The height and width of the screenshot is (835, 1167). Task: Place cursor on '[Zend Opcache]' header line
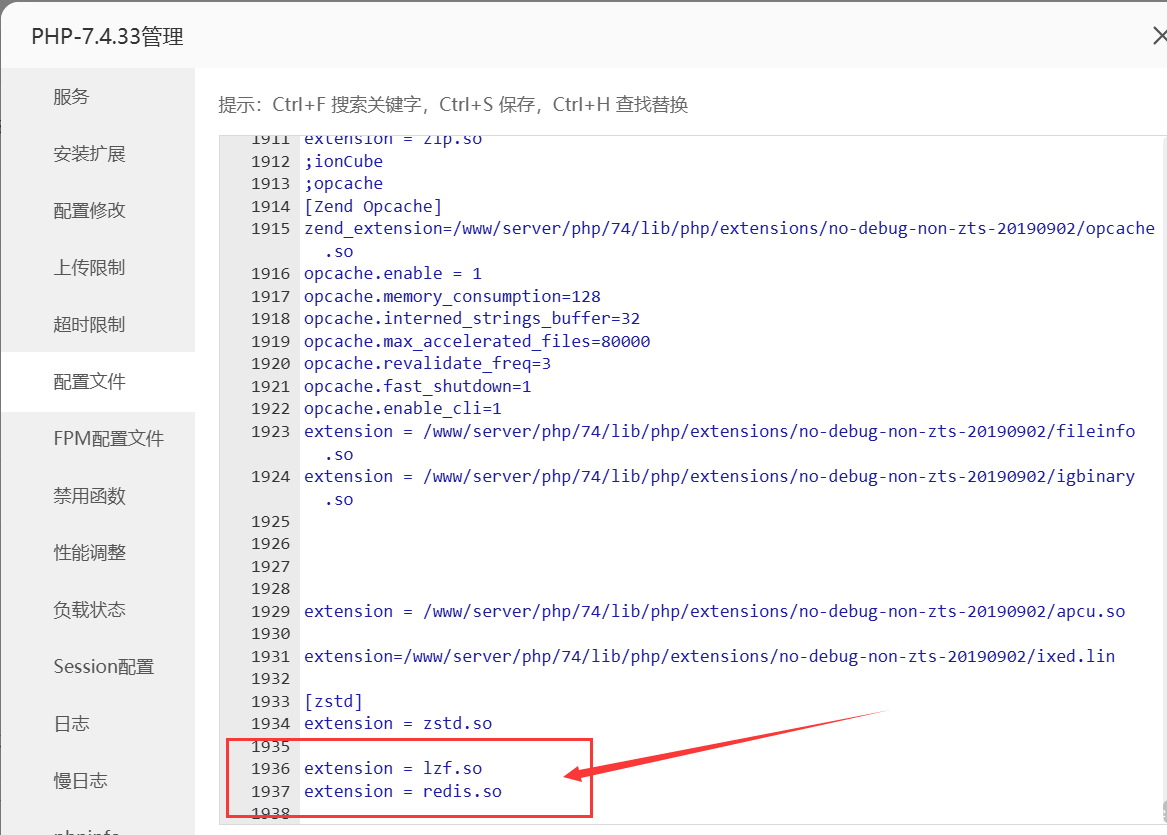click(x=373, y=206)
